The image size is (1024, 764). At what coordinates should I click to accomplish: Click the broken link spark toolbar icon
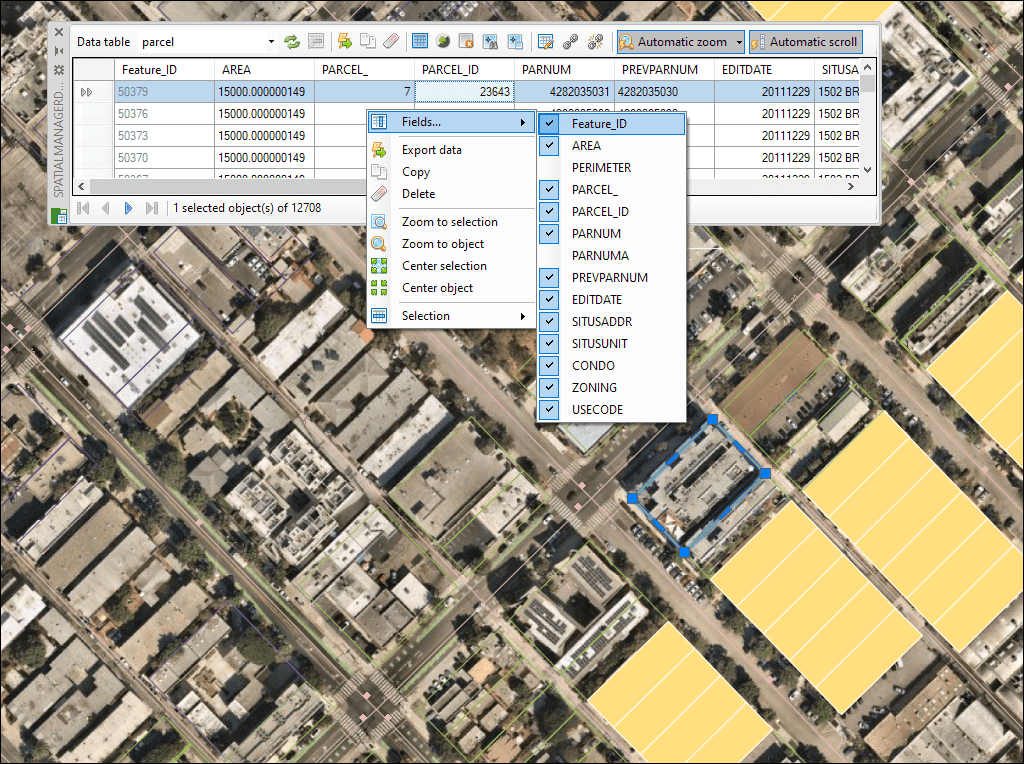click(595, 42)
